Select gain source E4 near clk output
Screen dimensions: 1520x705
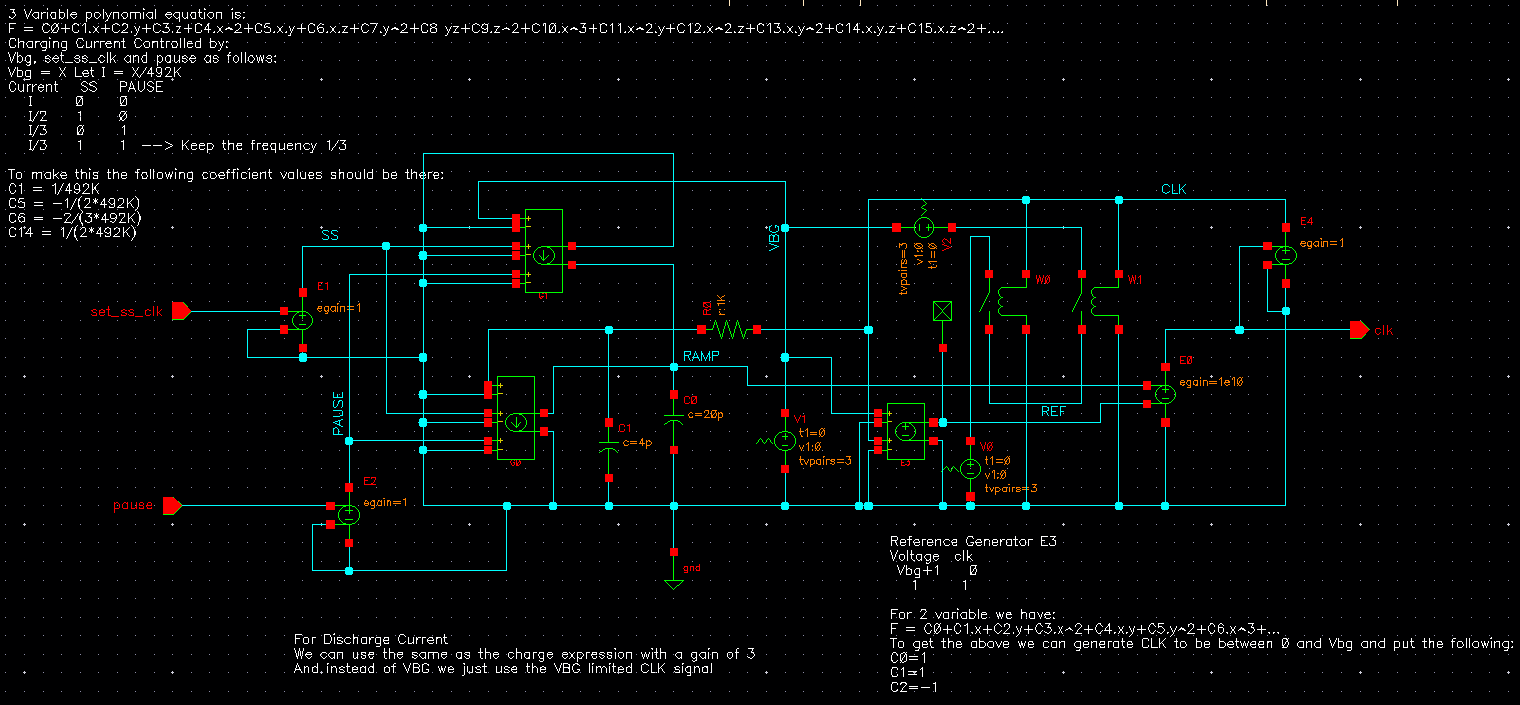click(x=1287, y=253)
